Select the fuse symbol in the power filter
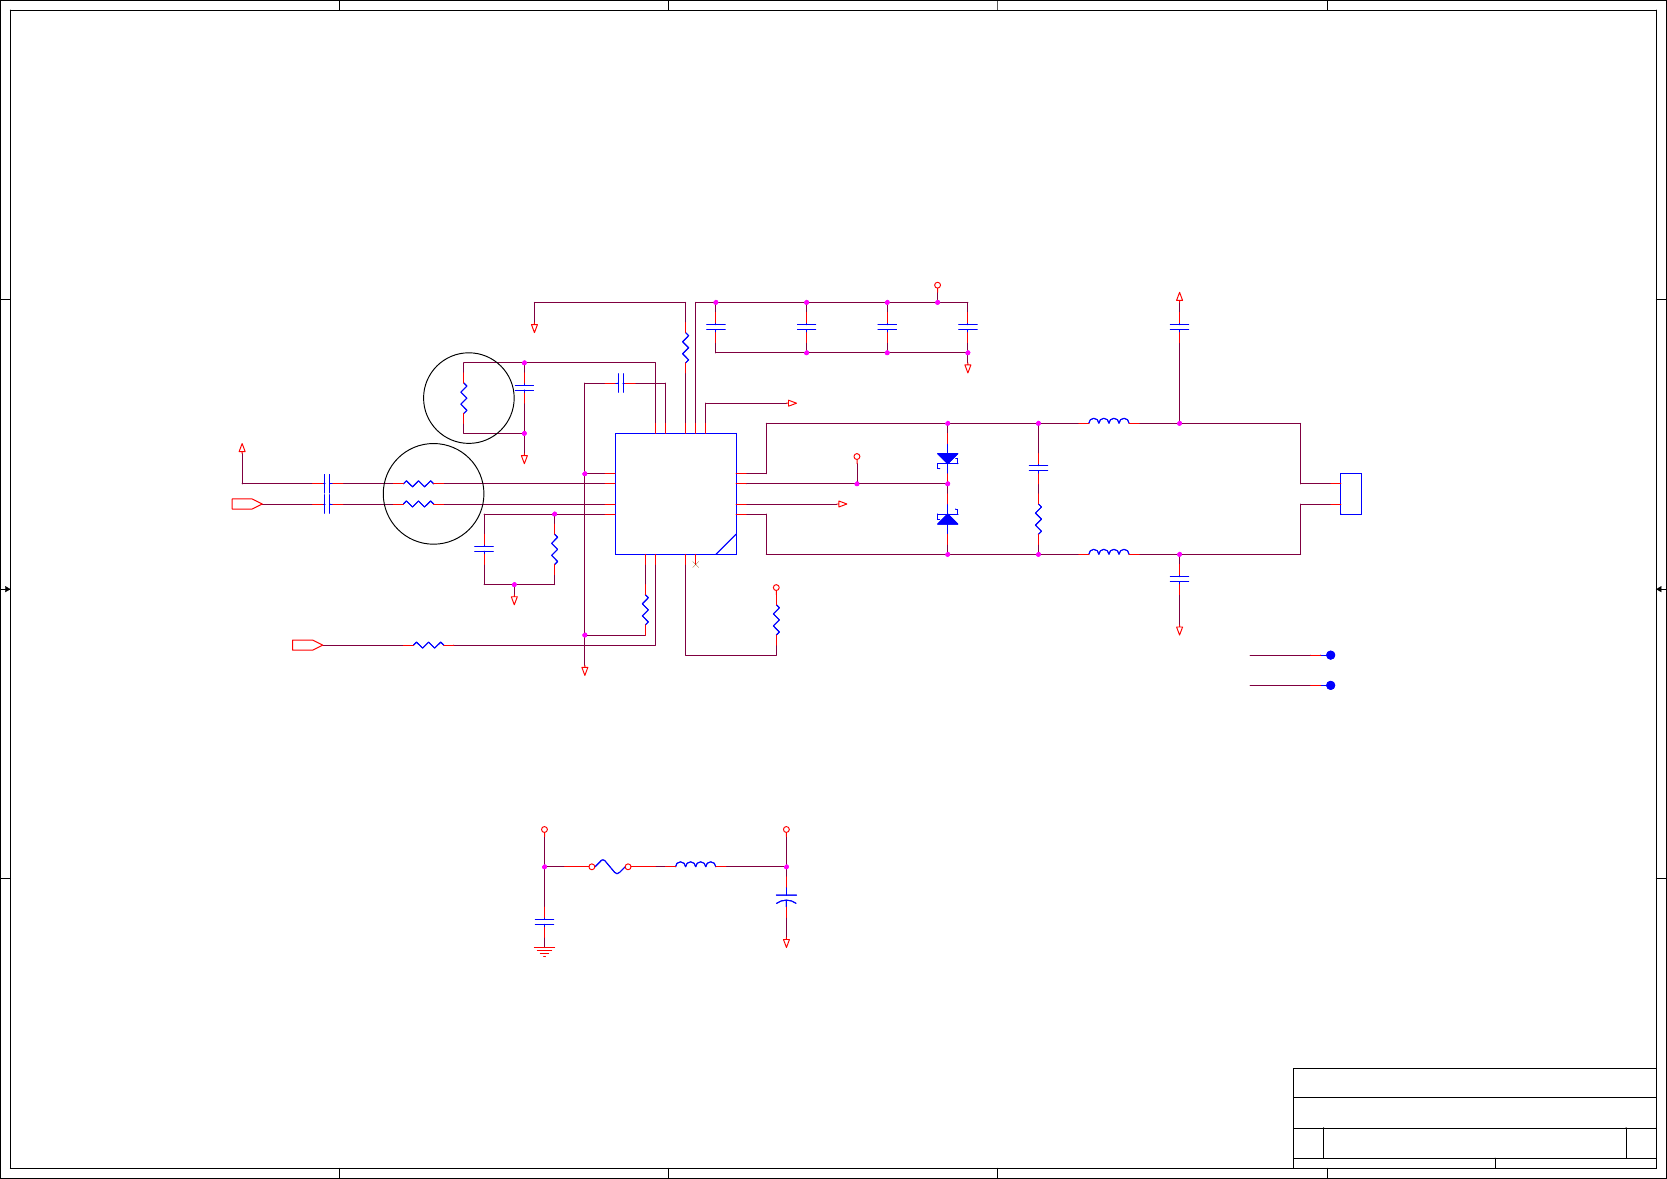The image size is (1667, 1179). (x=610, y=866)
